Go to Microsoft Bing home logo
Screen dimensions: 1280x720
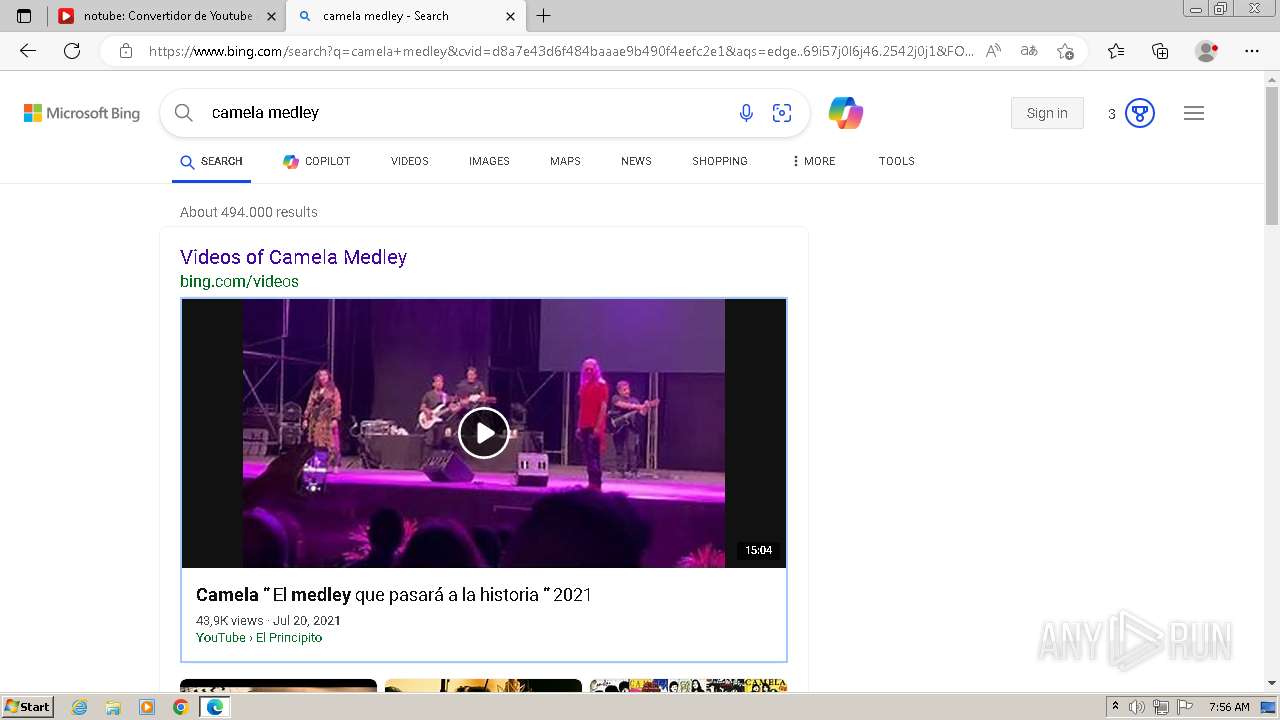82,113
